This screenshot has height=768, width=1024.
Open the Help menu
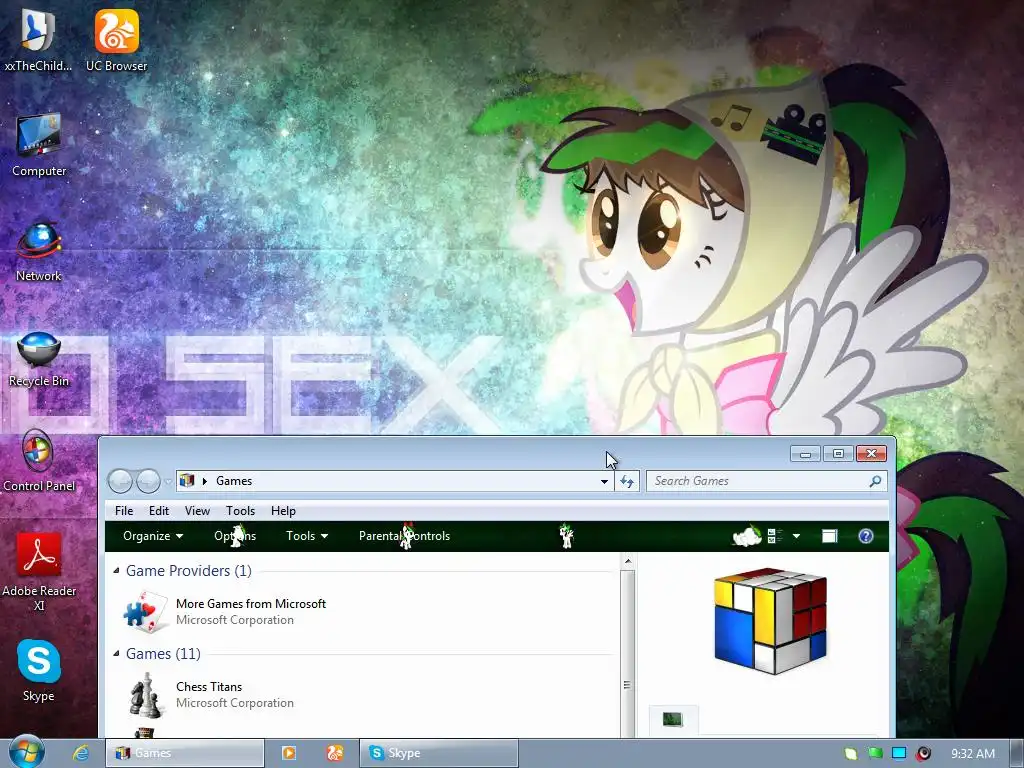(283, 511)
